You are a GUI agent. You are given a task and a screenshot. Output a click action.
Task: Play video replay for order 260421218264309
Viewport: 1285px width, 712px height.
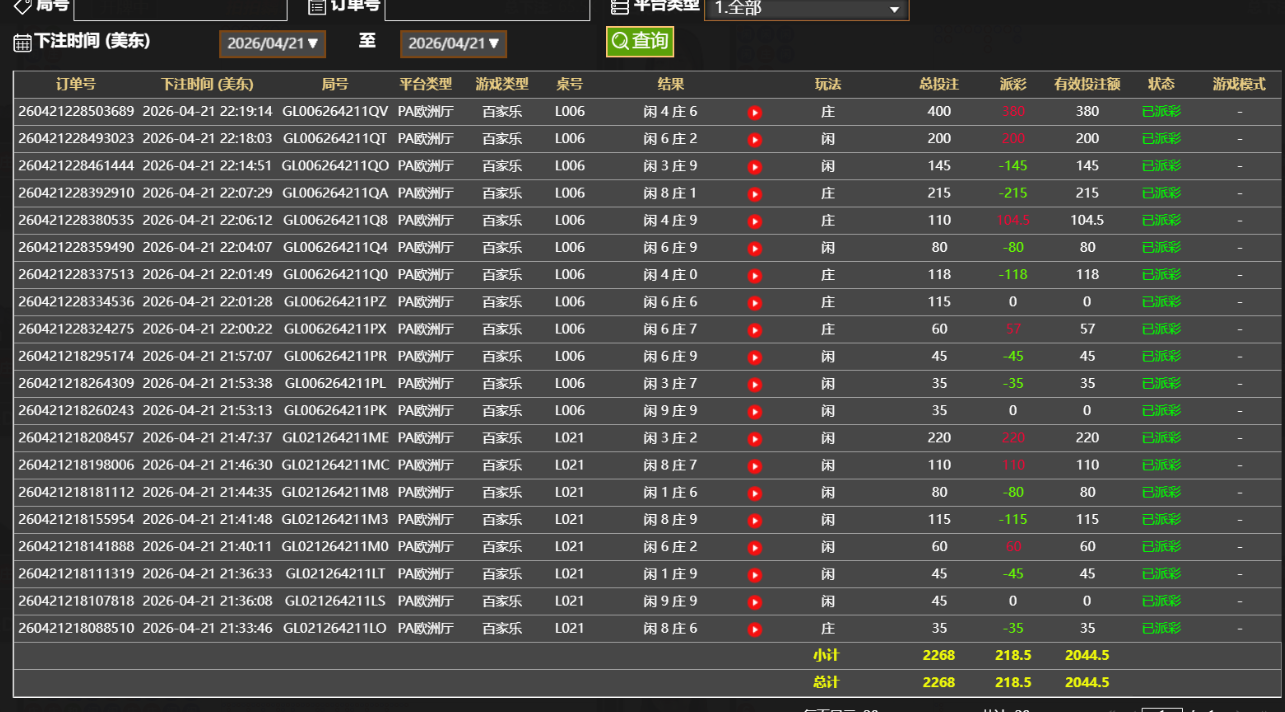coord(755,384)
